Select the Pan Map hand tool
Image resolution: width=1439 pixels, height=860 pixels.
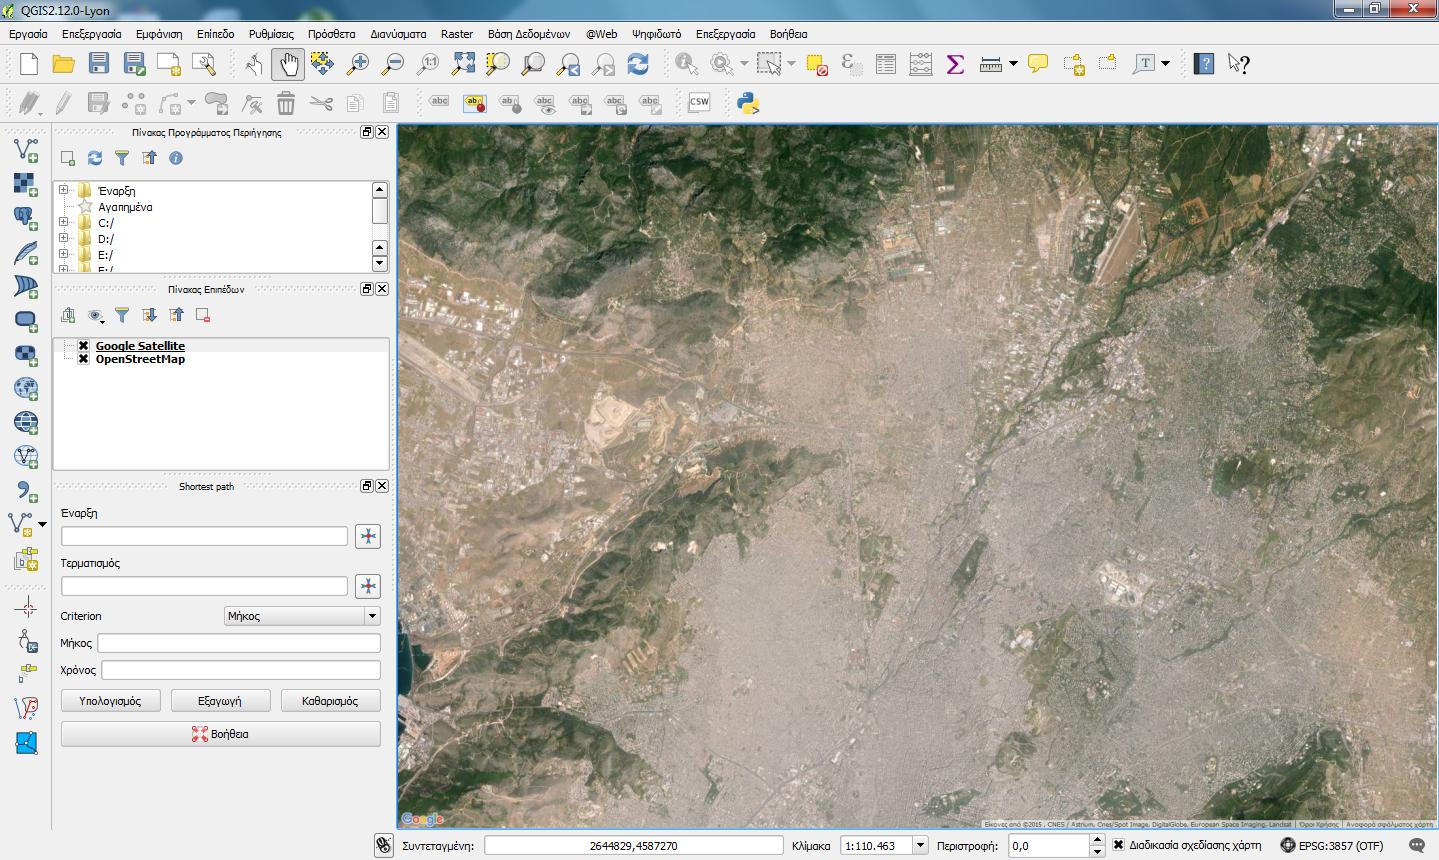[288, 64]
